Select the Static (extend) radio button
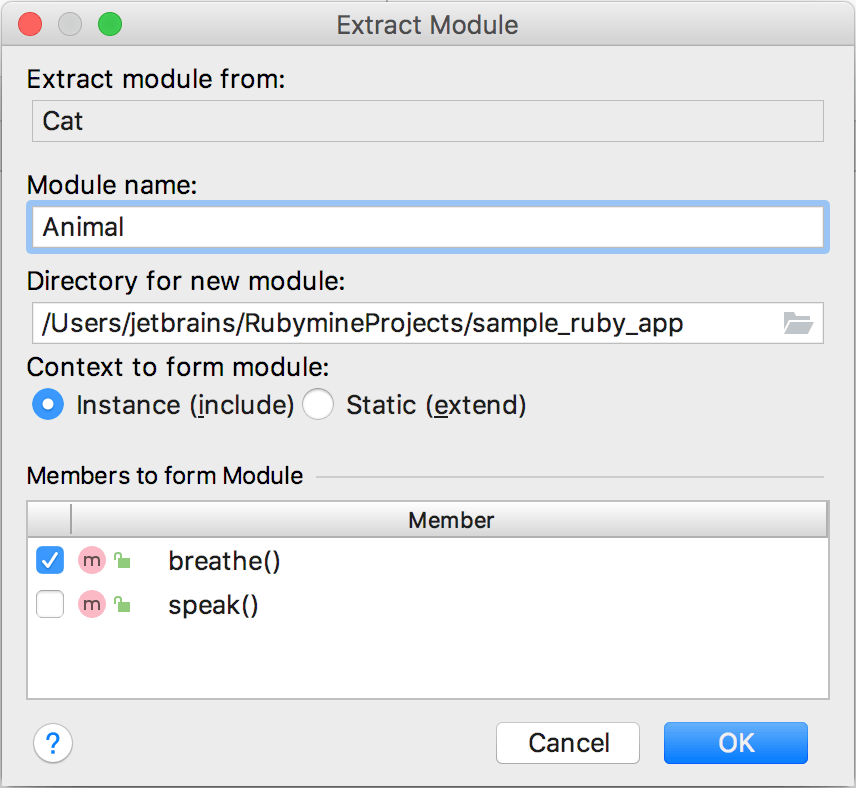Viewport: 856px width, 788px height. pos(317,405)
